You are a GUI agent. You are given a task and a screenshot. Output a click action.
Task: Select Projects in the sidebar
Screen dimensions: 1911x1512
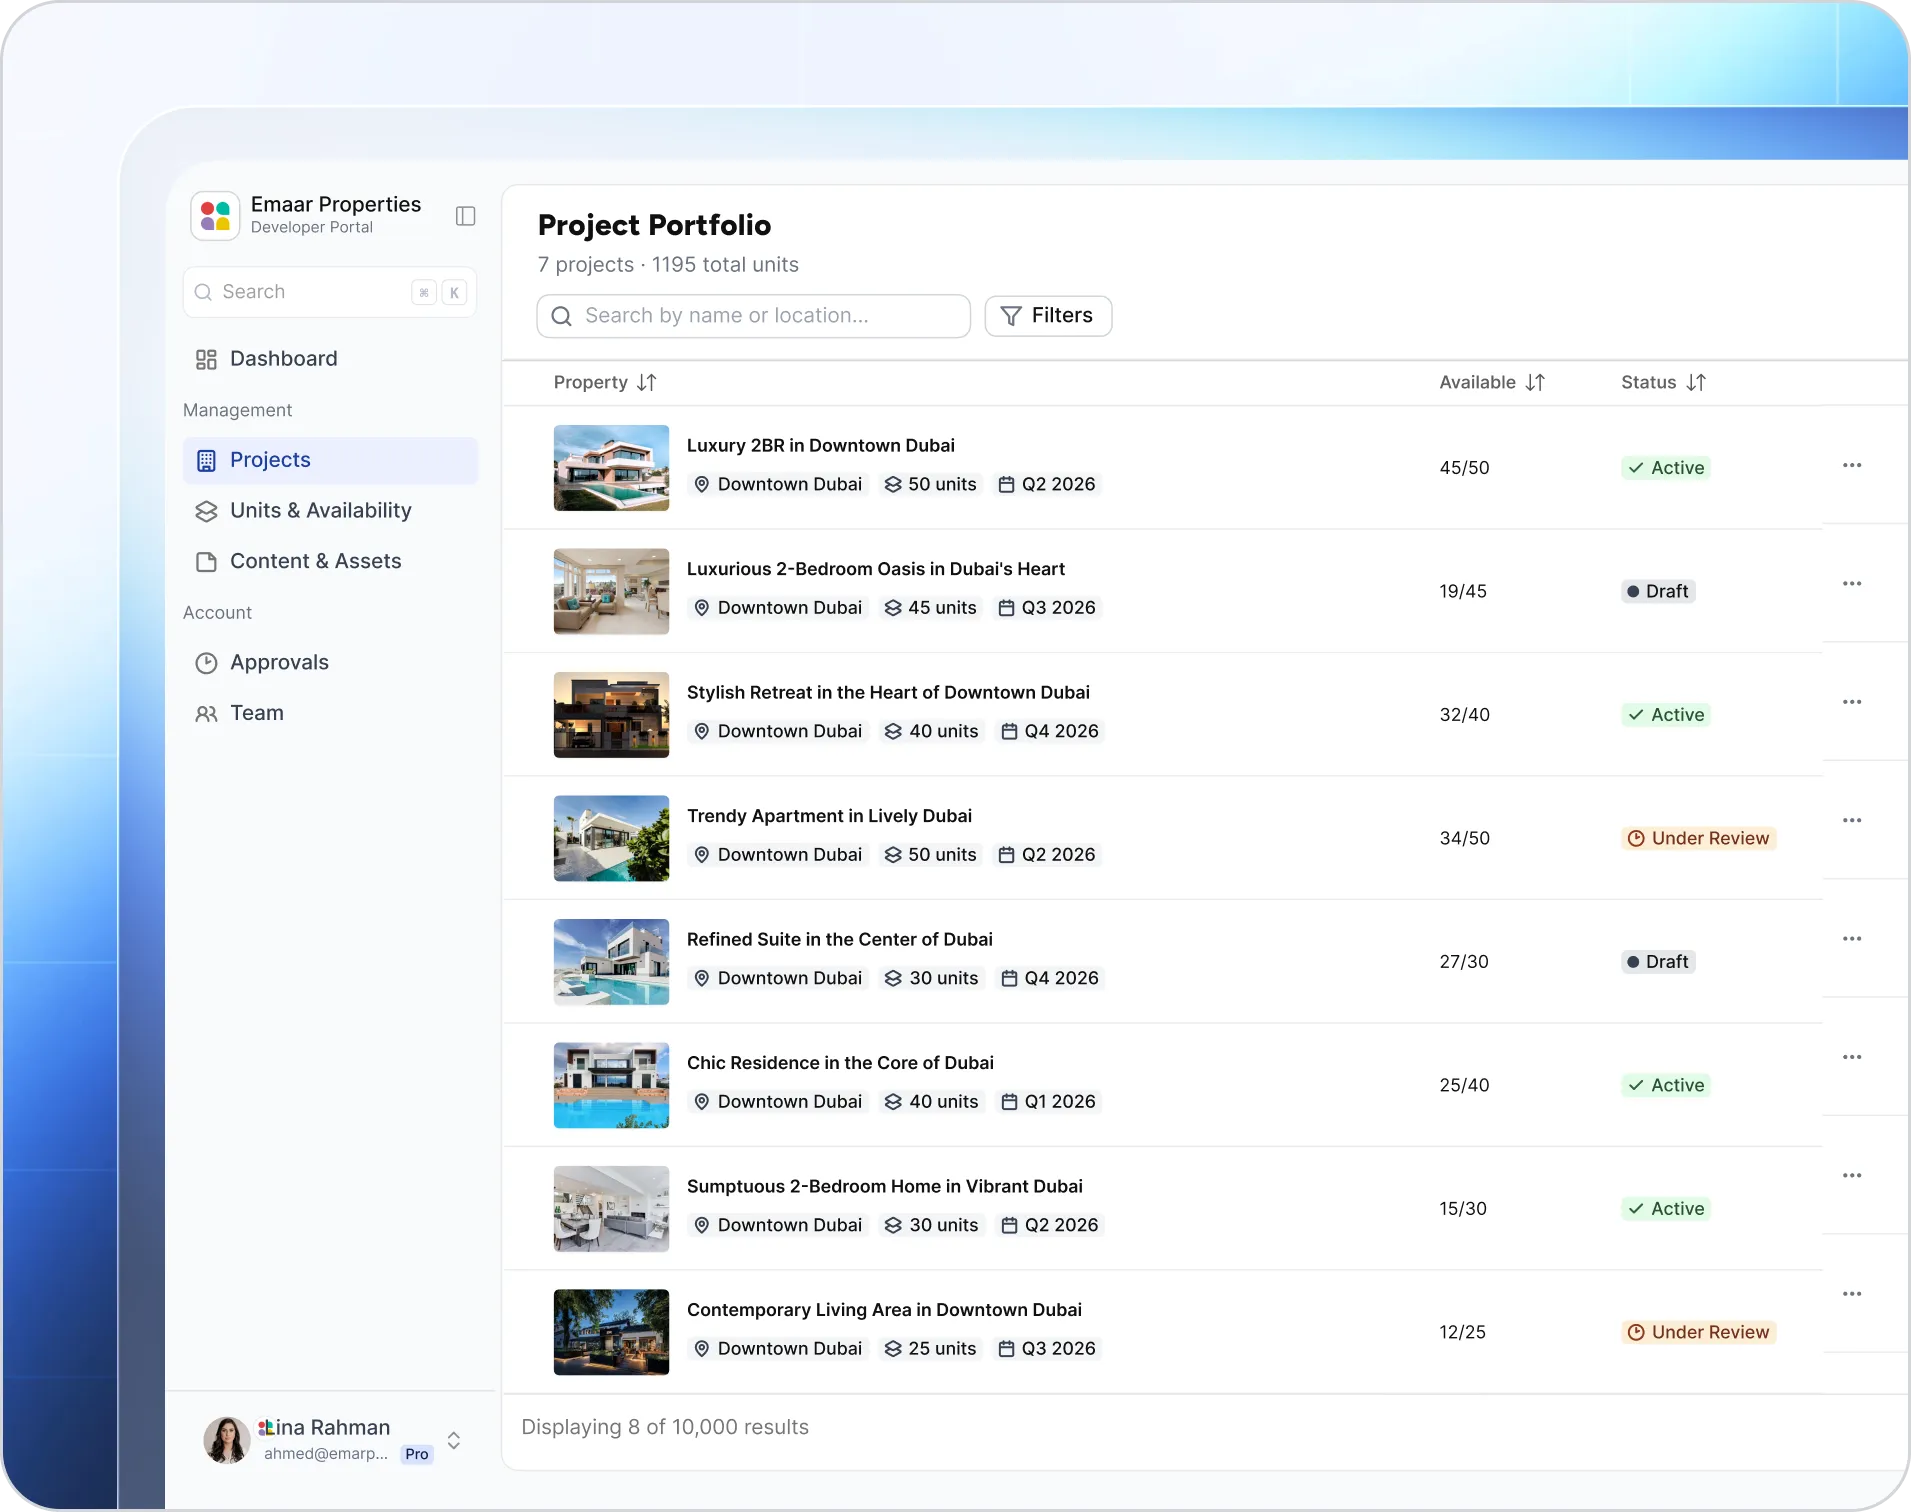point(330,460)
